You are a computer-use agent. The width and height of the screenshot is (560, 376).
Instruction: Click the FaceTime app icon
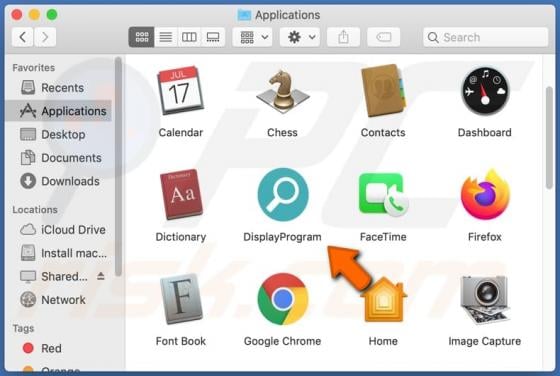point(383,195)
